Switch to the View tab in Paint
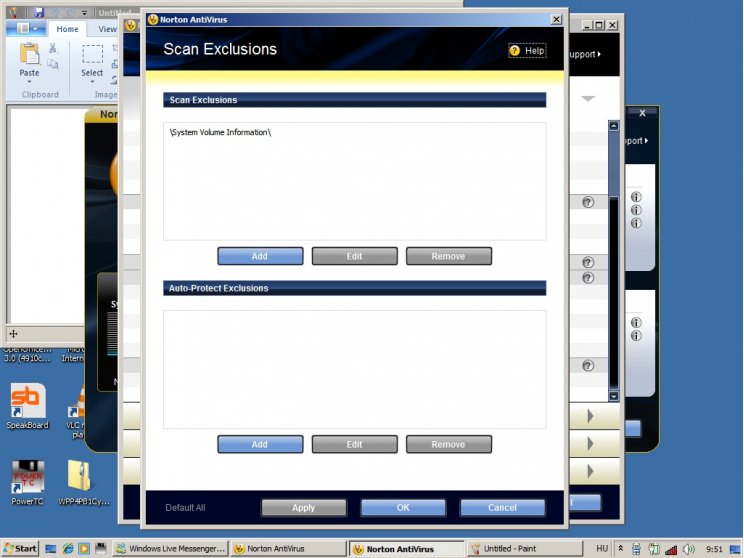 click(107, 29)
